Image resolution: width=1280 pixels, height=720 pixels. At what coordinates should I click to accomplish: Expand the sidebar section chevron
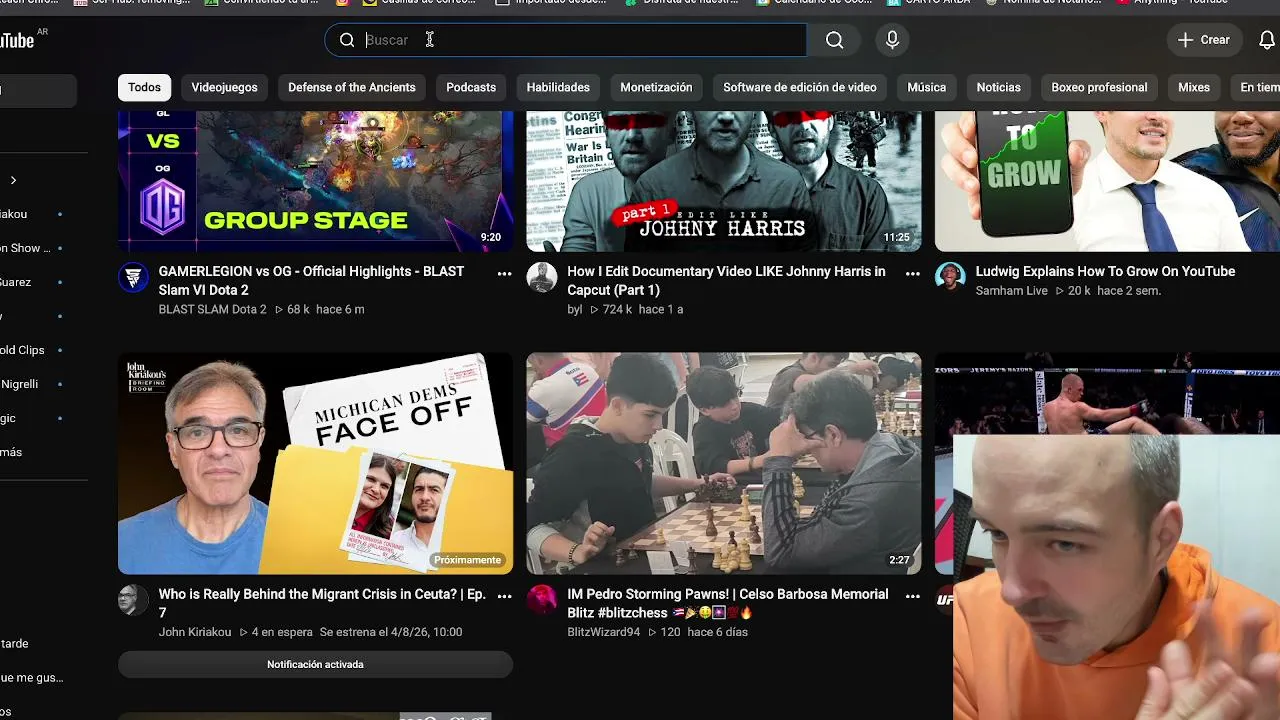click(x=13, y=180)
